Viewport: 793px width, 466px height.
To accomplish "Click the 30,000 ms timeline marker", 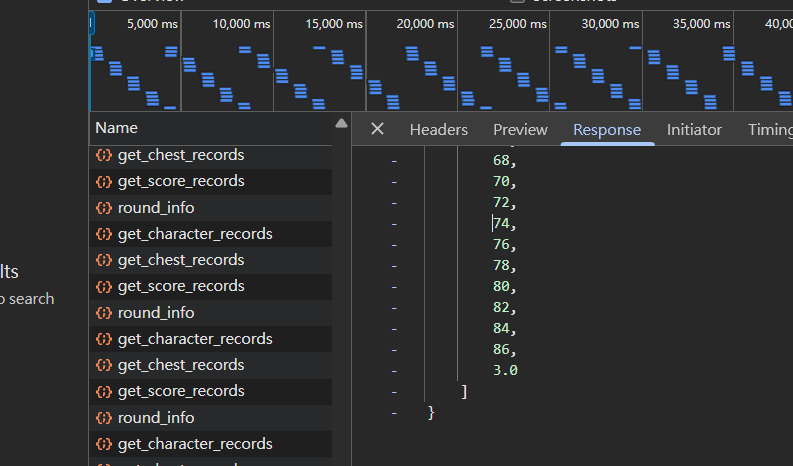I will (x=610, y=24).
